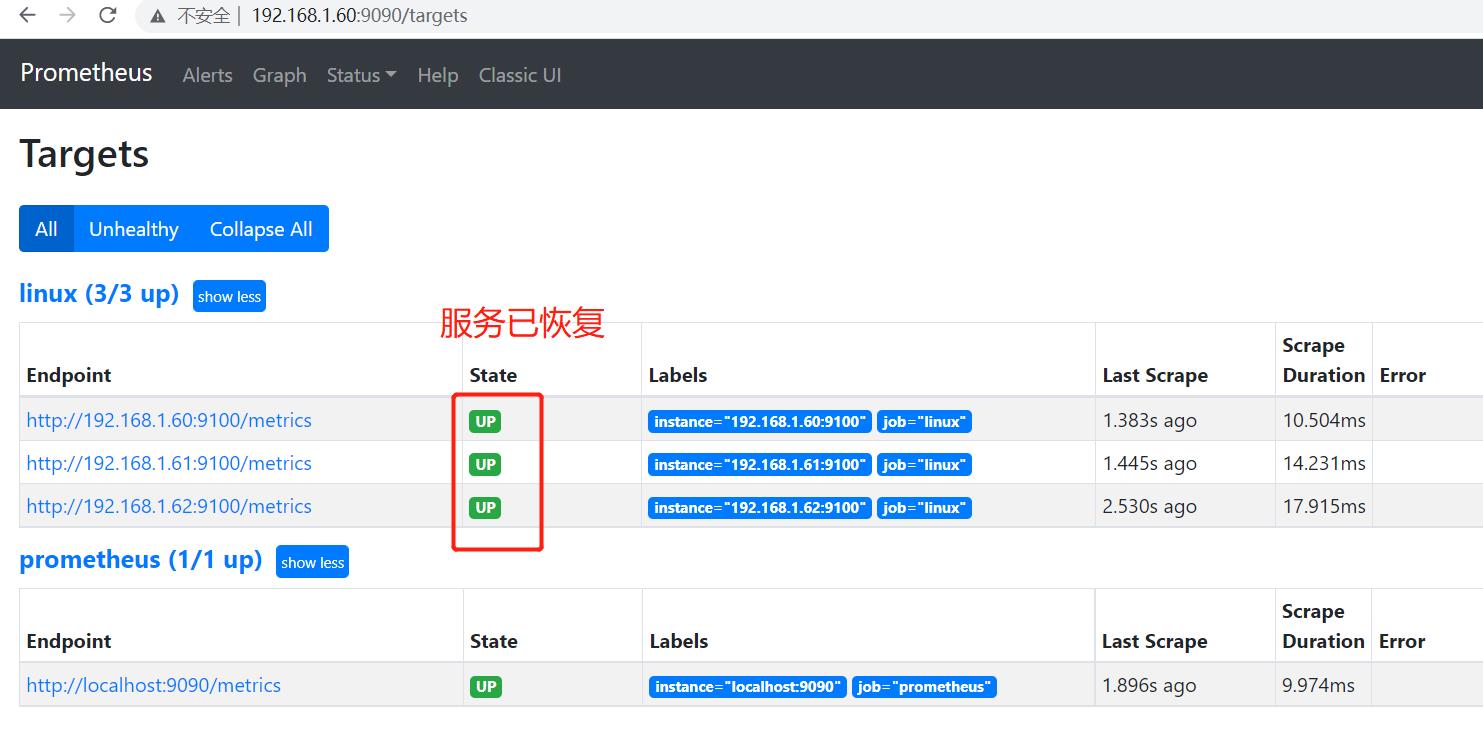The height and width of the screenshot is (730, 1483).
Task: Click UP badge for 192.168.1.61 row
Action: click(485, 465)
